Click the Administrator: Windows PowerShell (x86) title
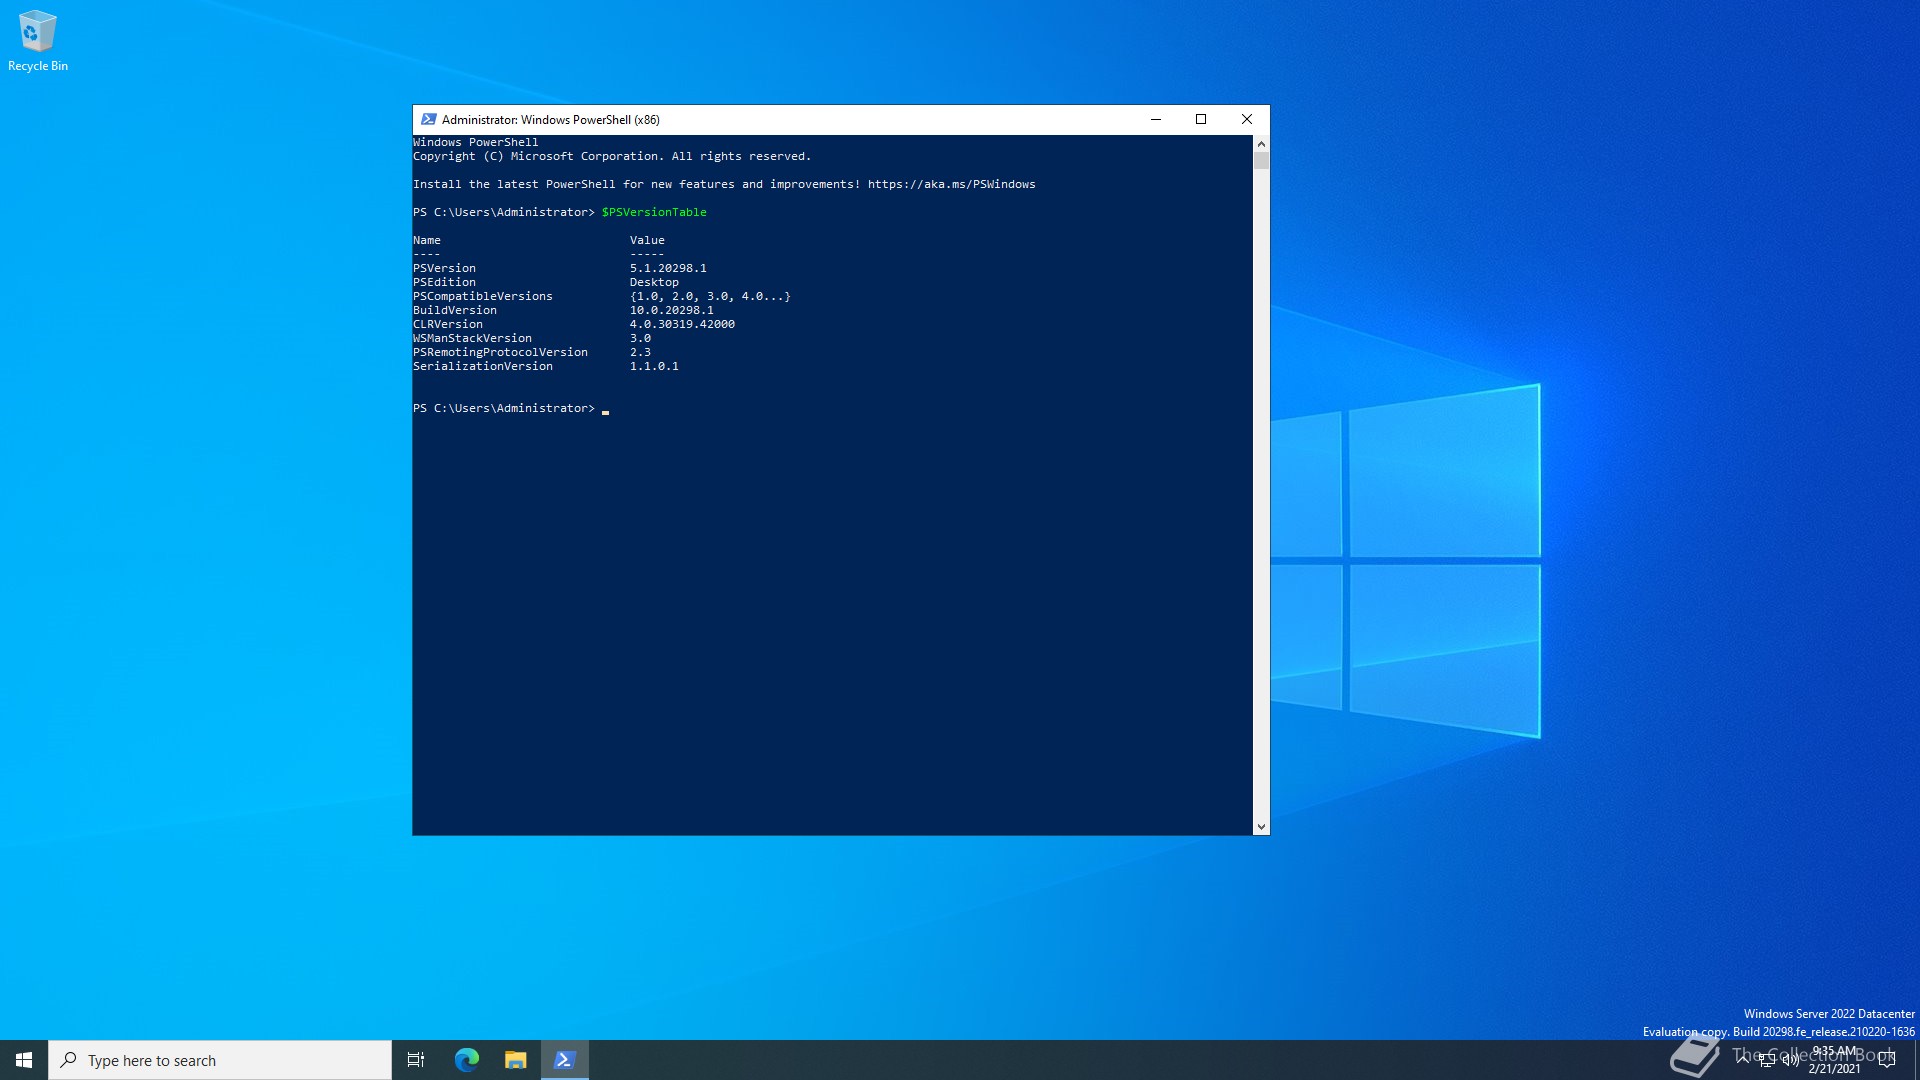 pyautogui.click(x=551, y=119)
